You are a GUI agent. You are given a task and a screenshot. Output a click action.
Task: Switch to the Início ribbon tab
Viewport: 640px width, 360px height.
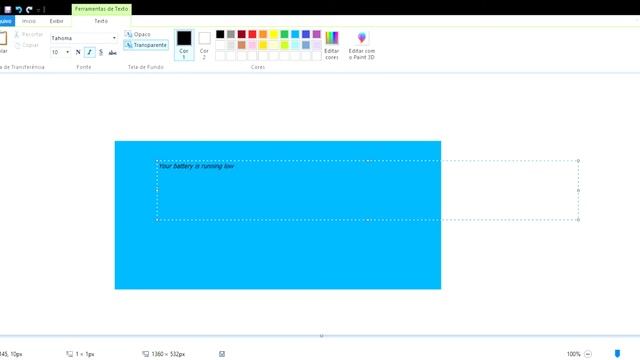[x=29, y=21]
